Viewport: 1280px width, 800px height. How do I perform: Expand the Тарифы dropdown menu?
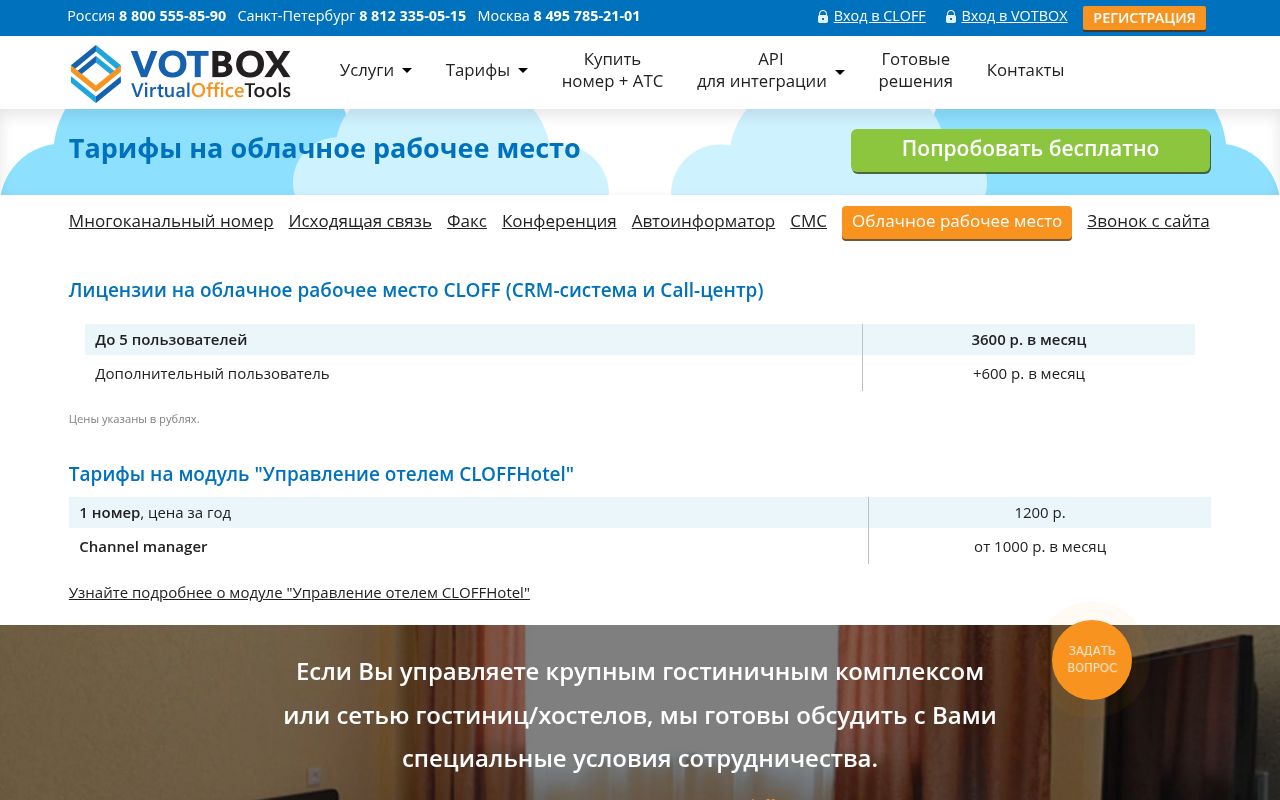click(x=486, y=70)
